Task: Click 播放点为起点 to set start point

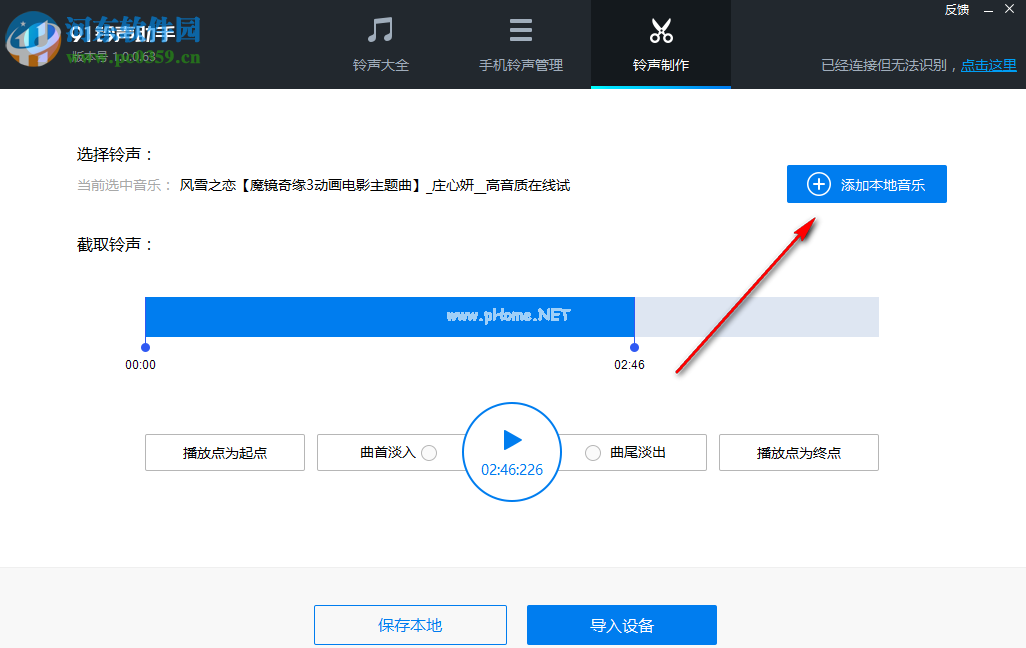Action: [x=224, y=452]
